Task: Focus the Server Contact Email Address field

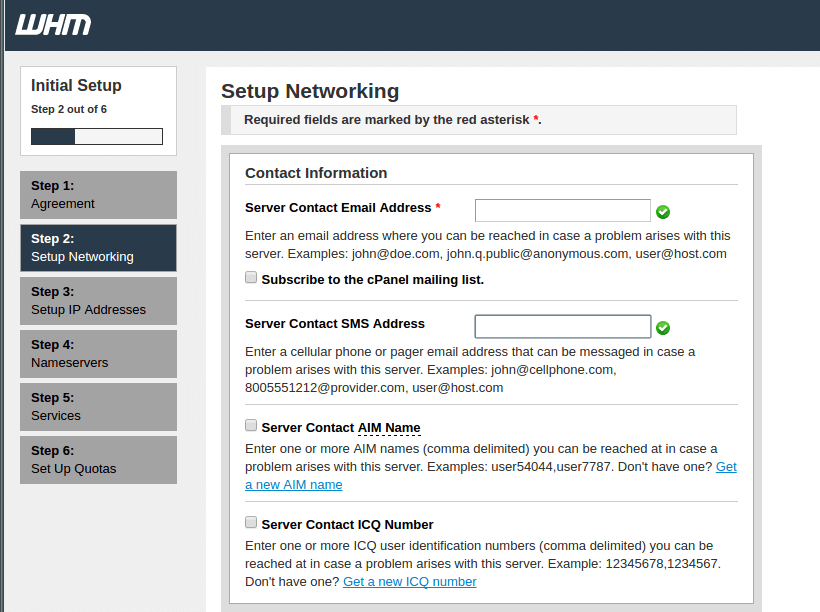Action: (563, 210)
